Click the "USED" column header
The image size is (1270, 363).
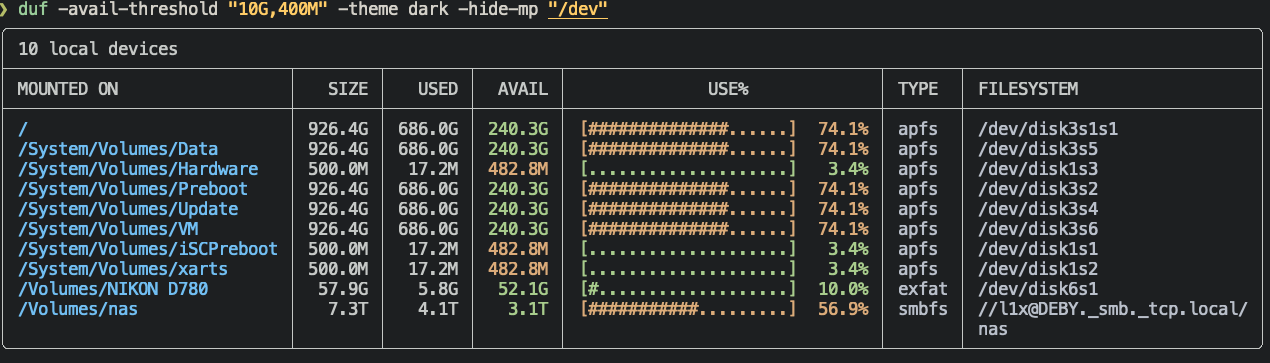tap(438, 89)
